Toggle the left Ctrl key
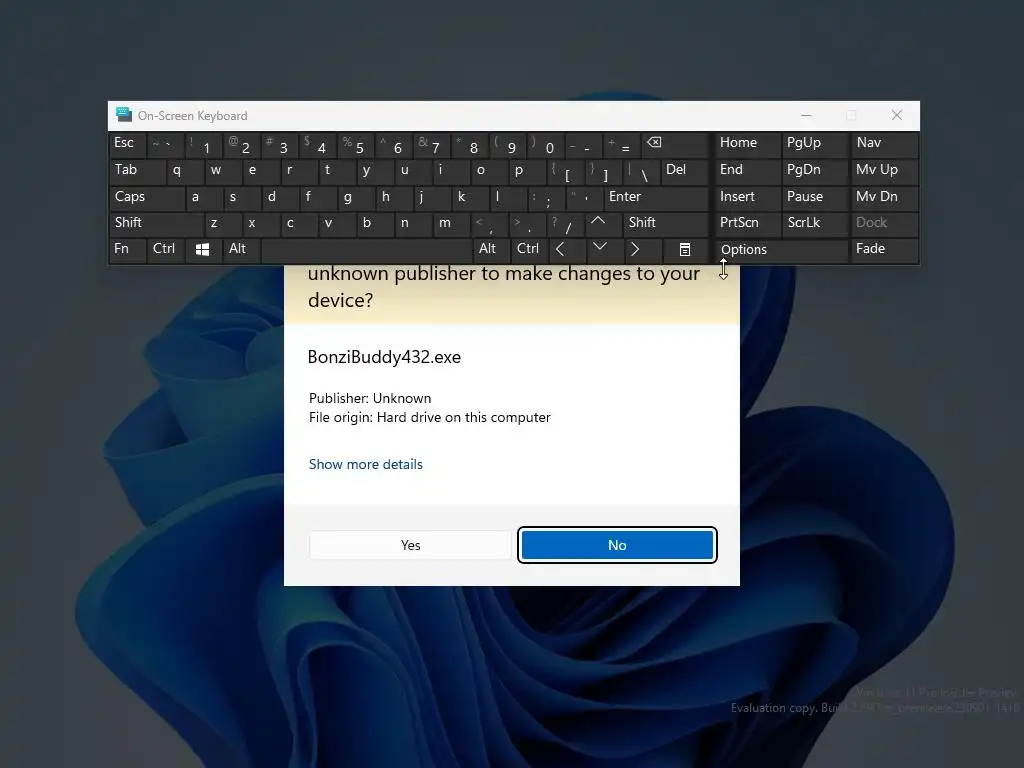Screen dimensions: 1024x768 pos(165,249)
